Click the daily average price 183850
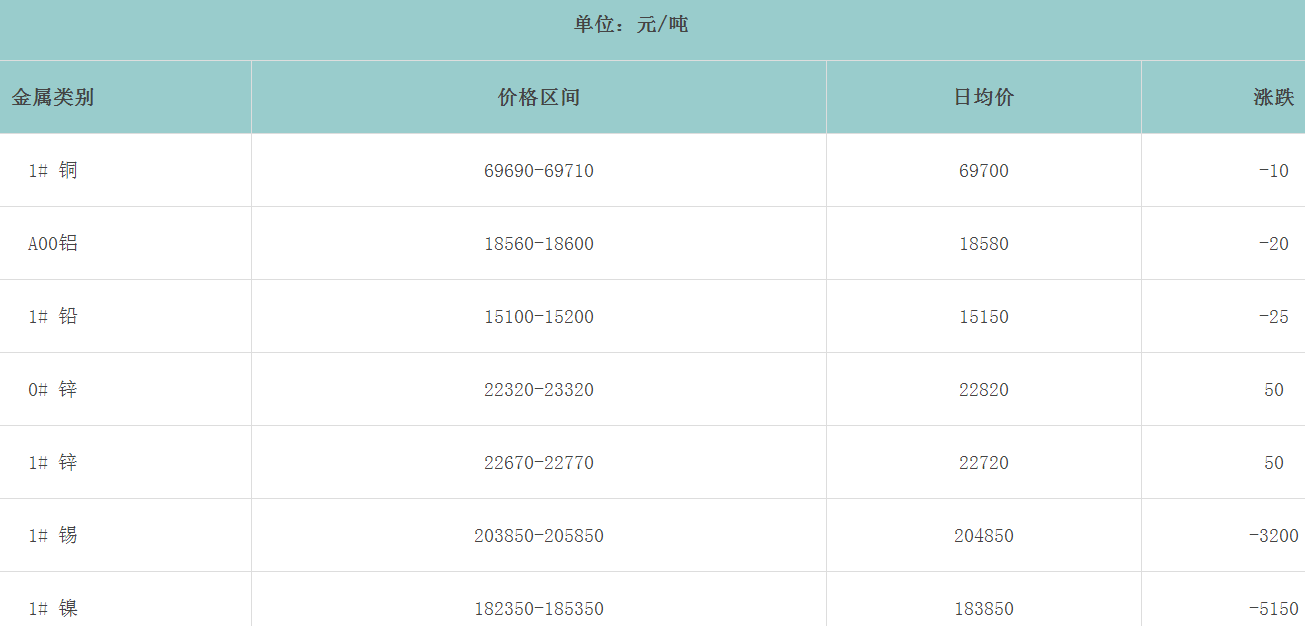The image size is (1305, 626). click(983, 609)
